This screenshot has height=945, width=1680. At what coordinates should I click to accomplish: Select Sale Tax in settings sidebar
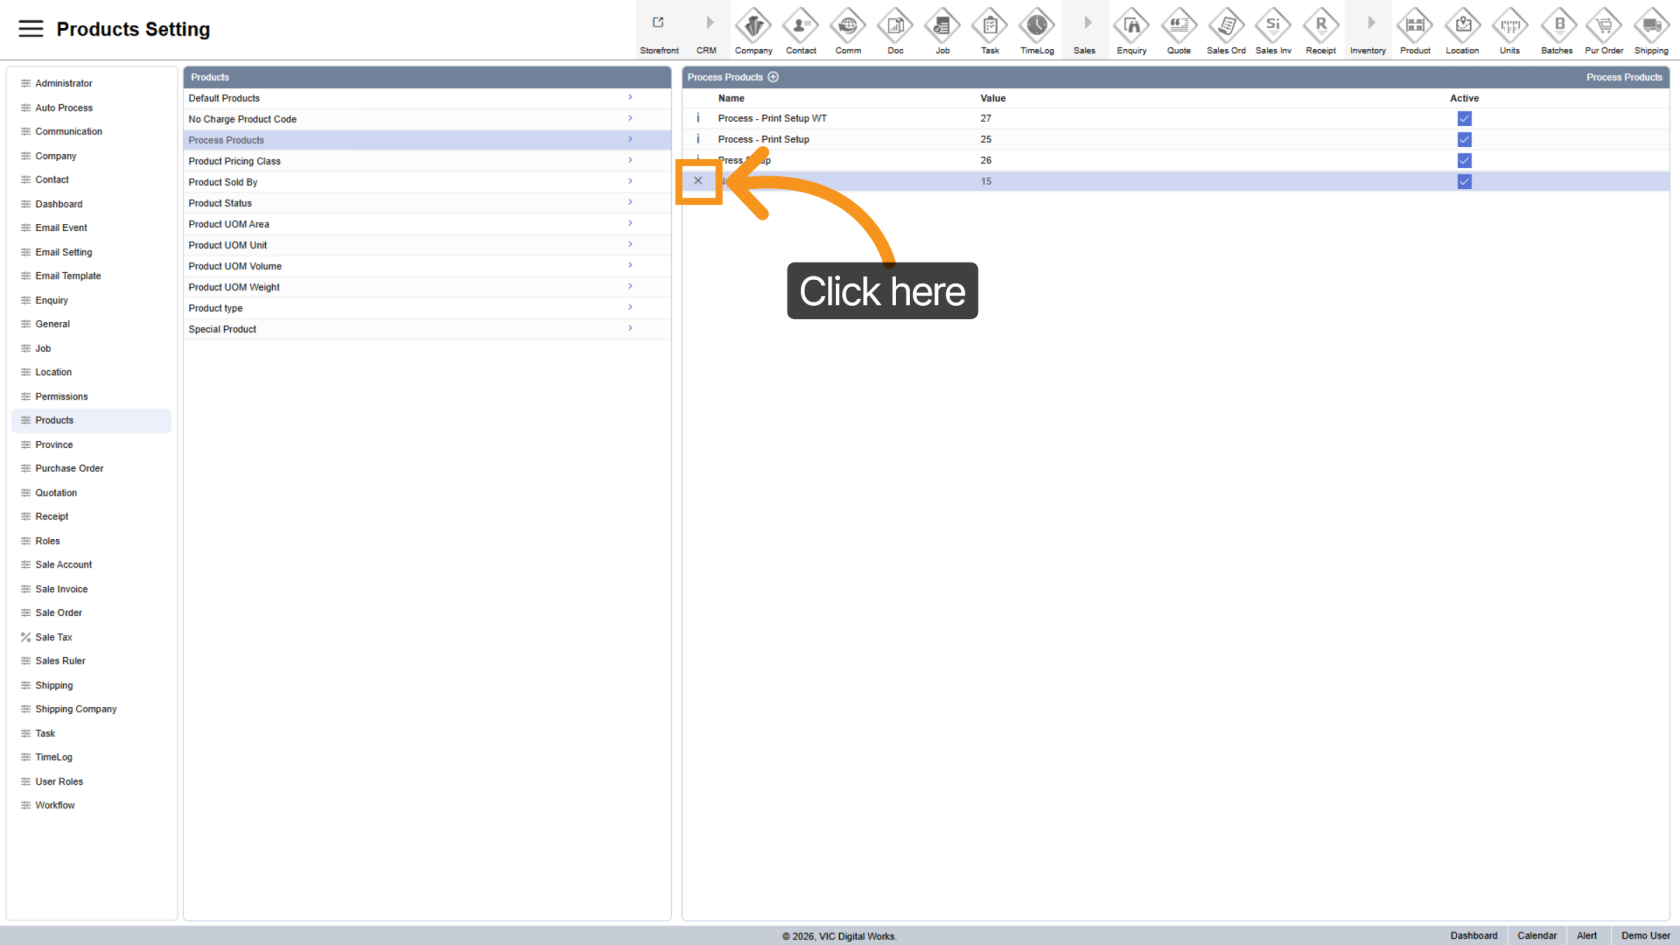click(x=54, y=637)
